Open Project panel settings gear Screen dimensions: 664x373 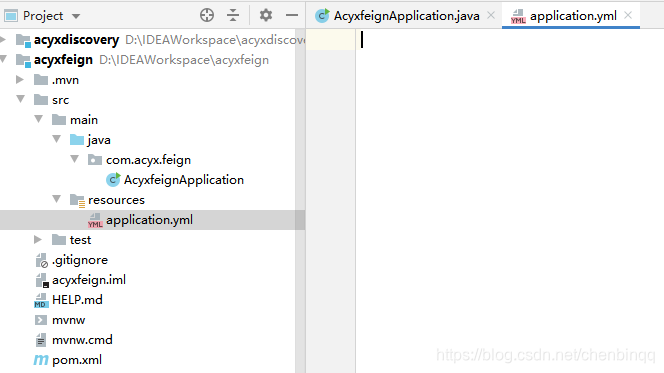click(266, 15)
